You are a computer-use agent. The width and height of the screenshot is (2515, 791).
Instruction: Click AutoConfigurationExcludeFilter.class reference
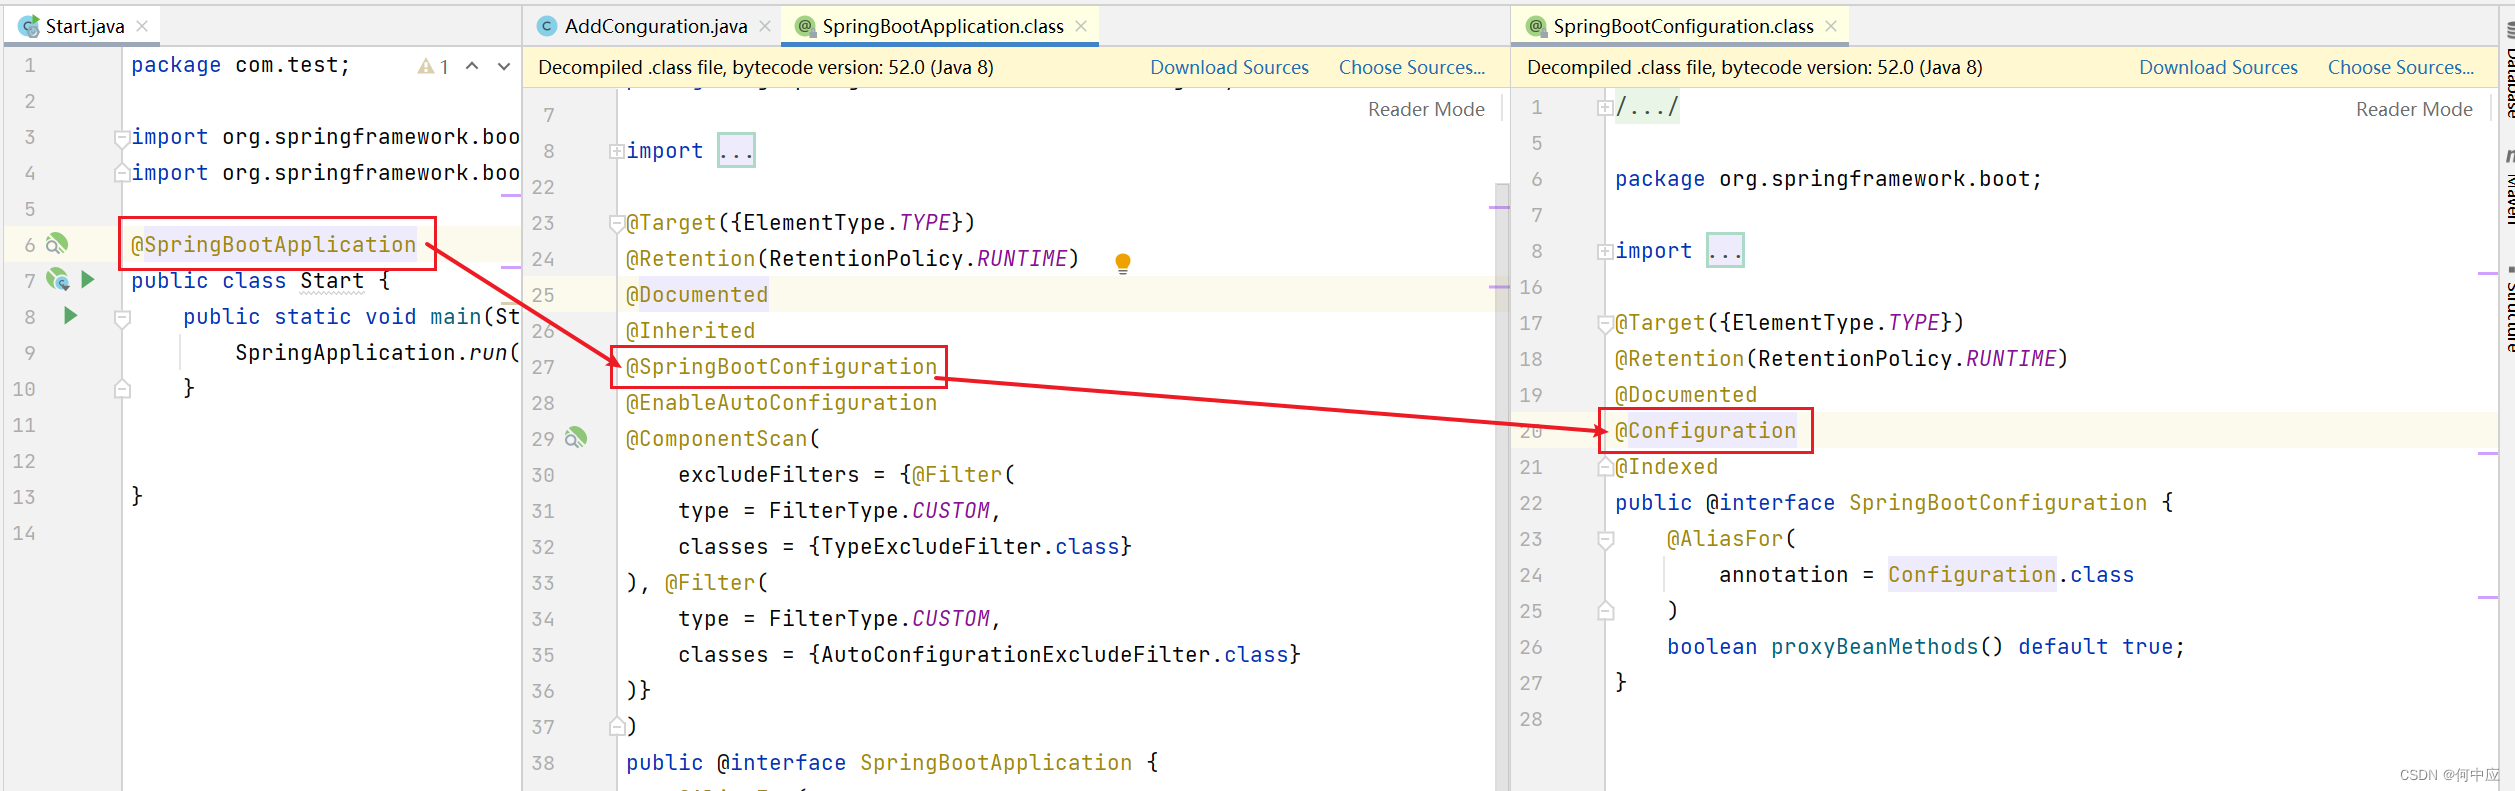(1055, 654)
